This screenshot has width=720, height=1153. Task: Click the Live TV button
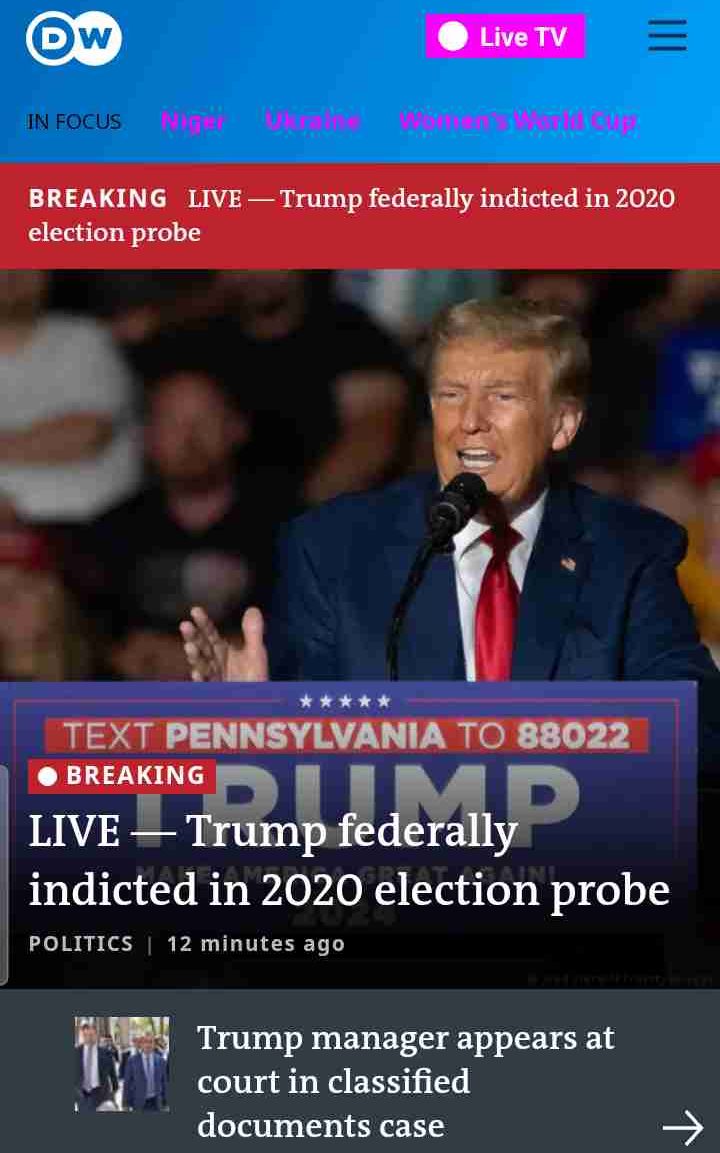505,36
